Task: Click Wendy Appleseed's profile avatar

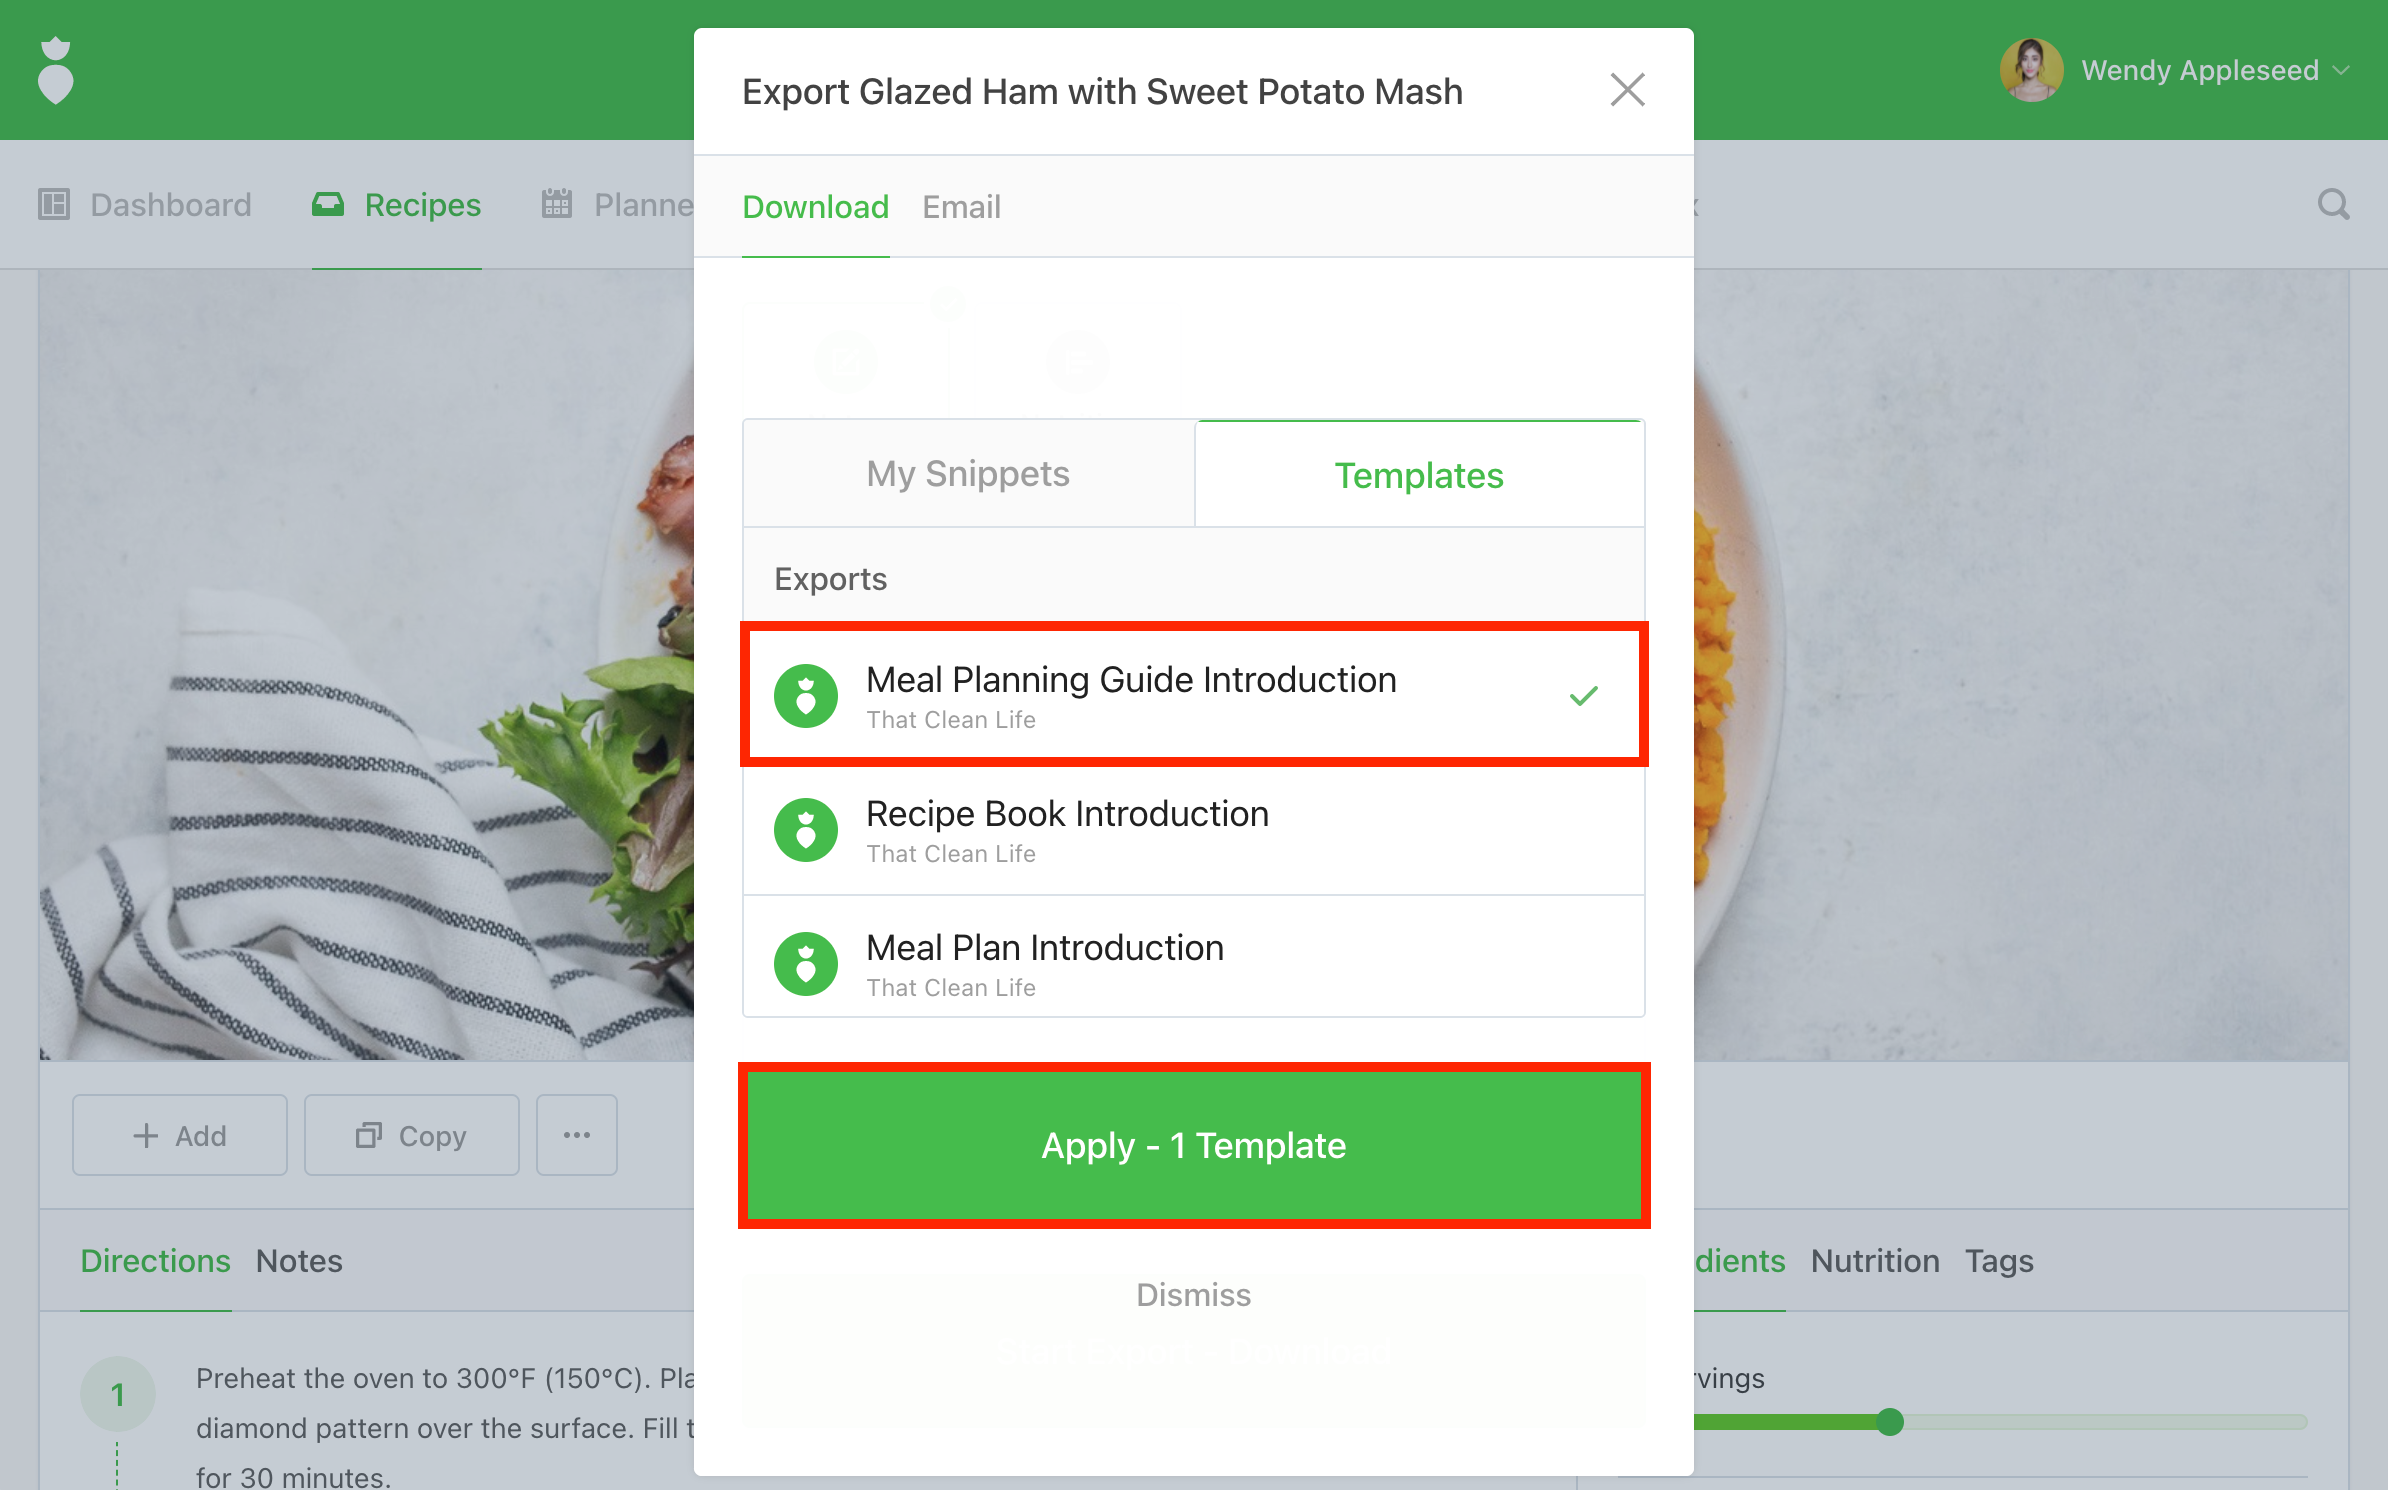Action: pyautogui.click(x=2031, y=70)
